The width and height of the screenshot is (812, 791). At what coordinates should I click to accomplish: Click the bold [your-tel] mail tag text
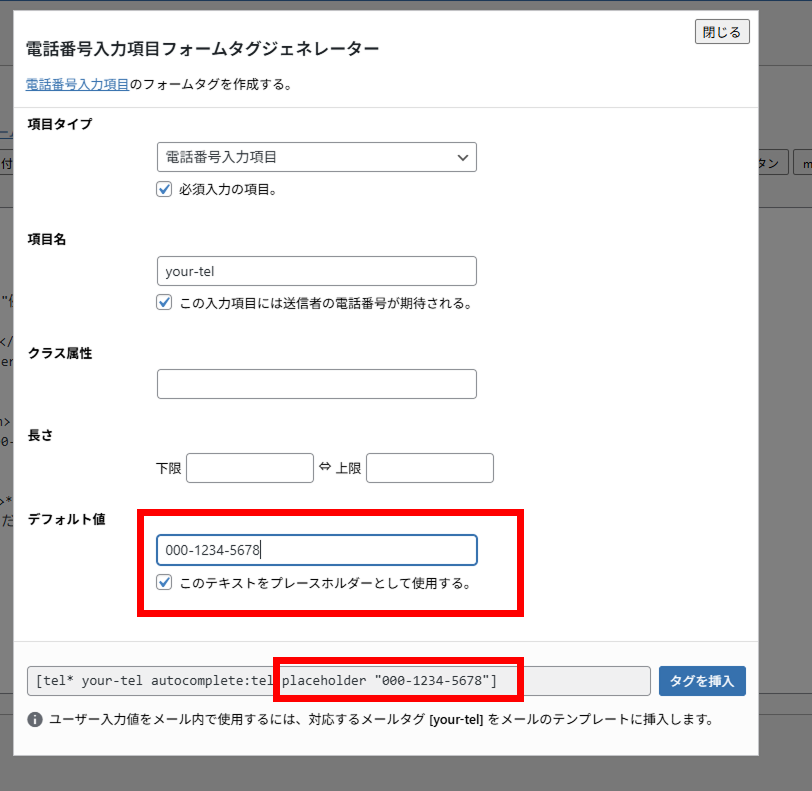(455, 719)
